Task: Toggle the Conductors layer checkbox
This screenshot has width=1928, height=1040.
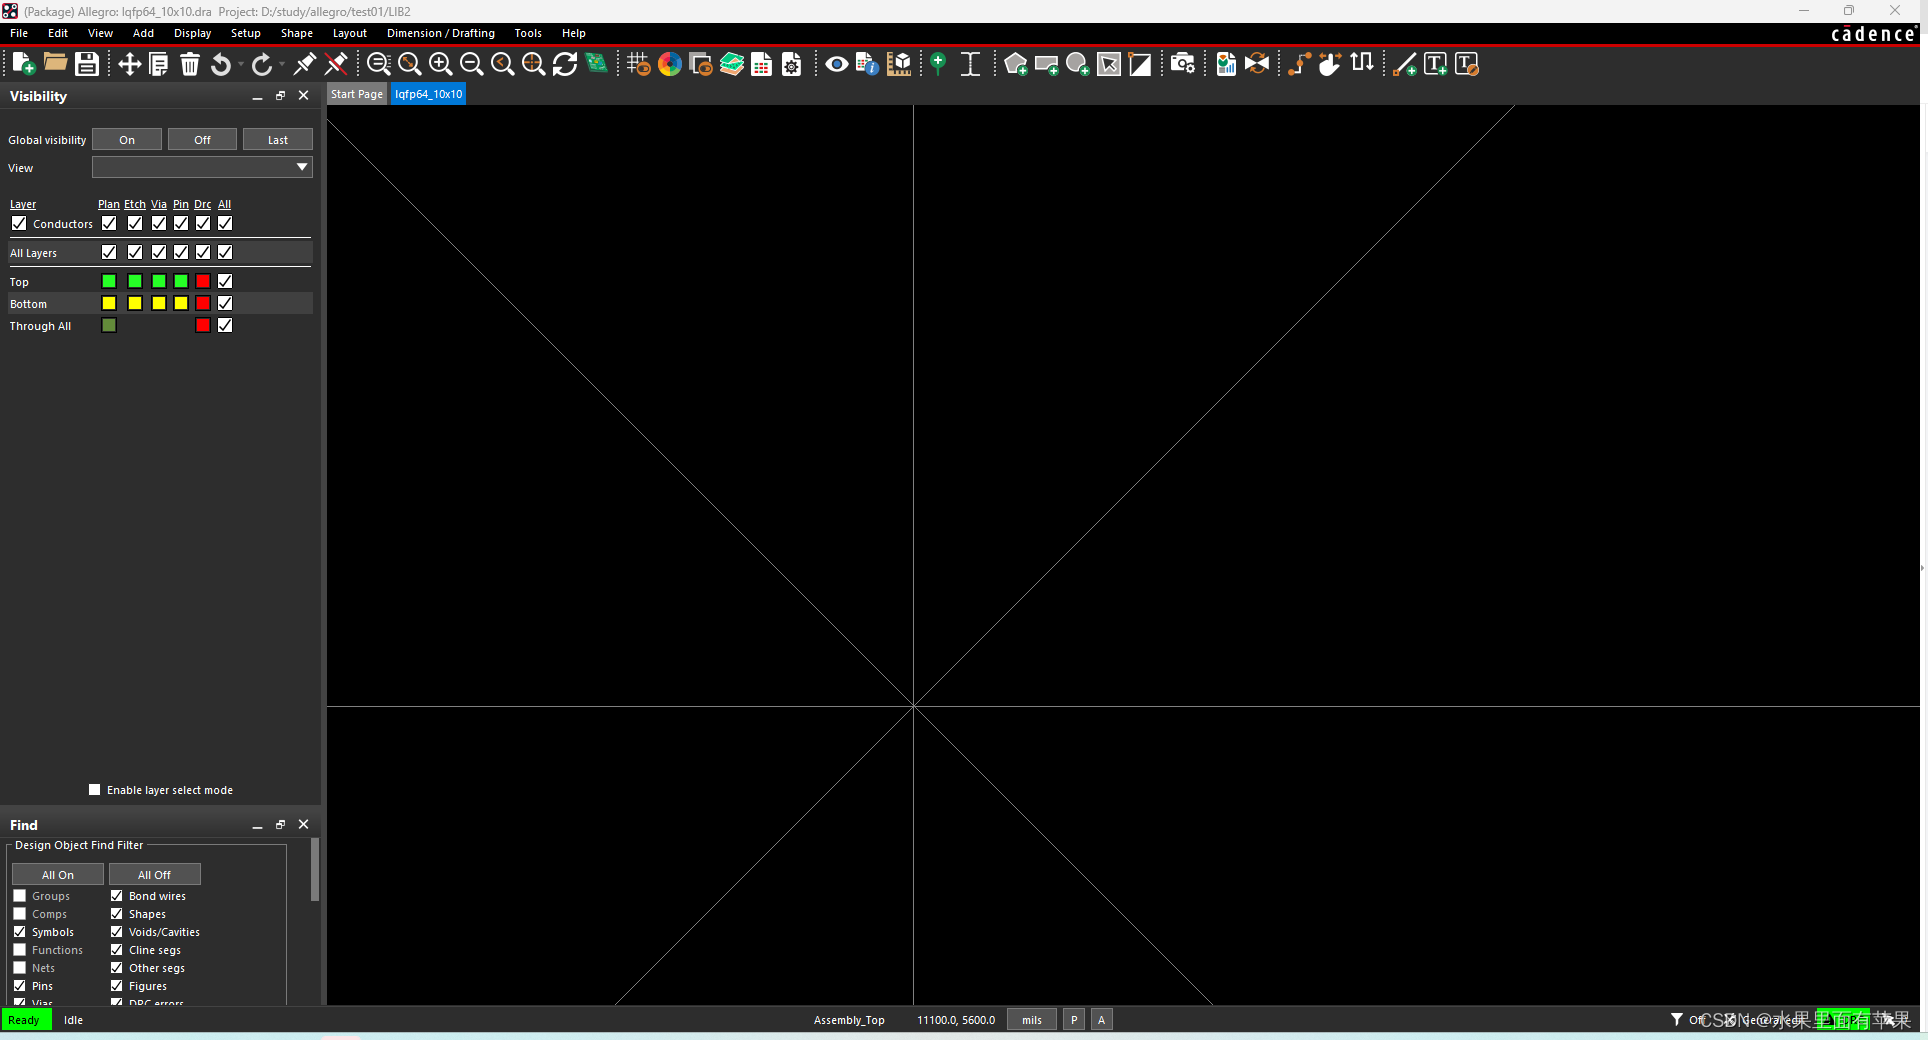Action: coord(19,223)
